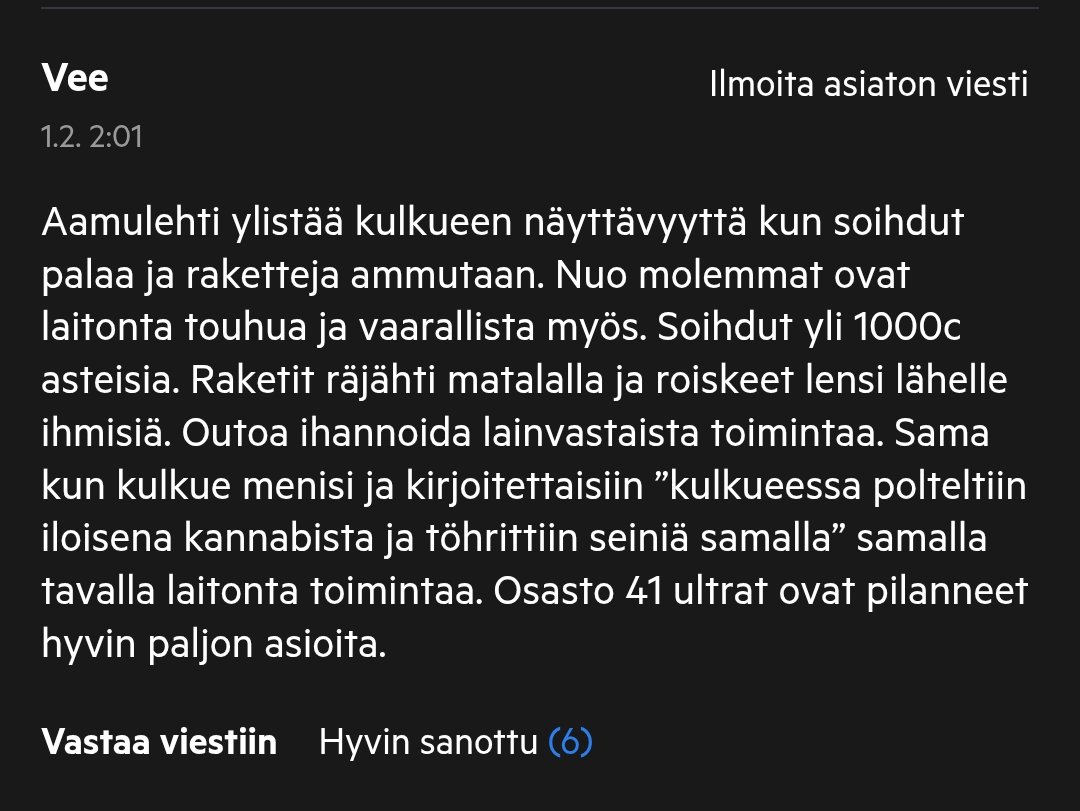Click the blue like count (6)
Image resolution: width=1080 pixels, height=811 pixels.
[571, 742]
